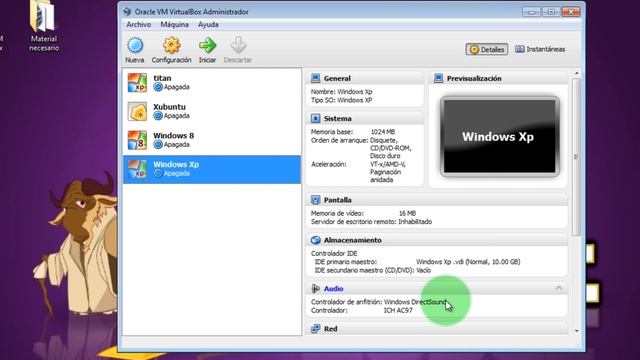Minimize the VirtualBox window
The width and height of the screenshot is (640, 360).
(x=531, y=12)
